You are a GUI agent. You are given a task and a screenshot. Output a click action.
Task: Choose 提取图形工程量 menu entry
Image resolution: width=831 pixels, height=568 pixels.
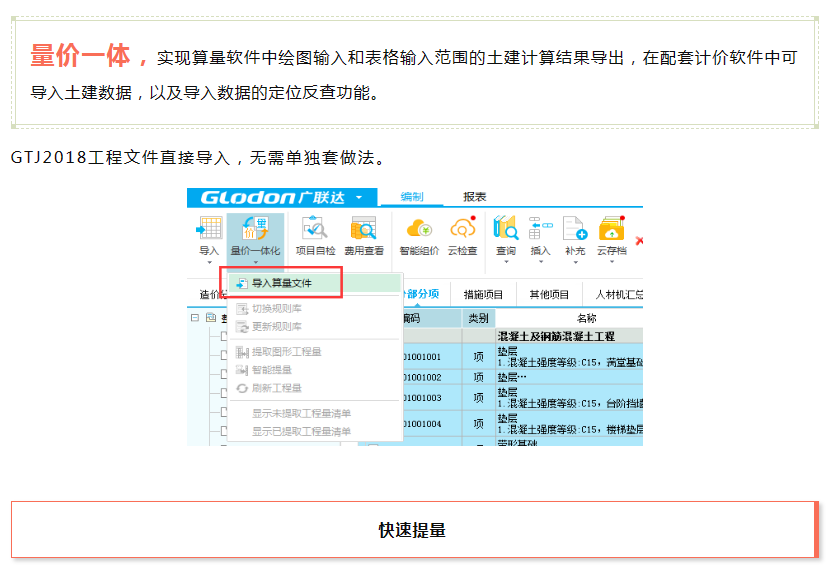(315, 352)
